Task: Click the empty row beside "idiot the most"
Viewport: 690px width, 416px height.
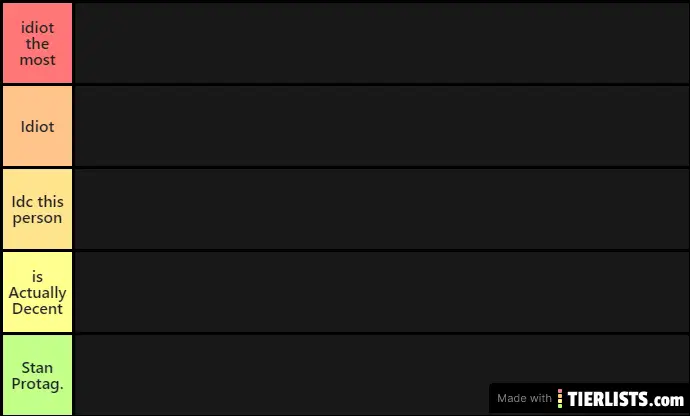Action: pyautogui.click(x=382, y=43)
